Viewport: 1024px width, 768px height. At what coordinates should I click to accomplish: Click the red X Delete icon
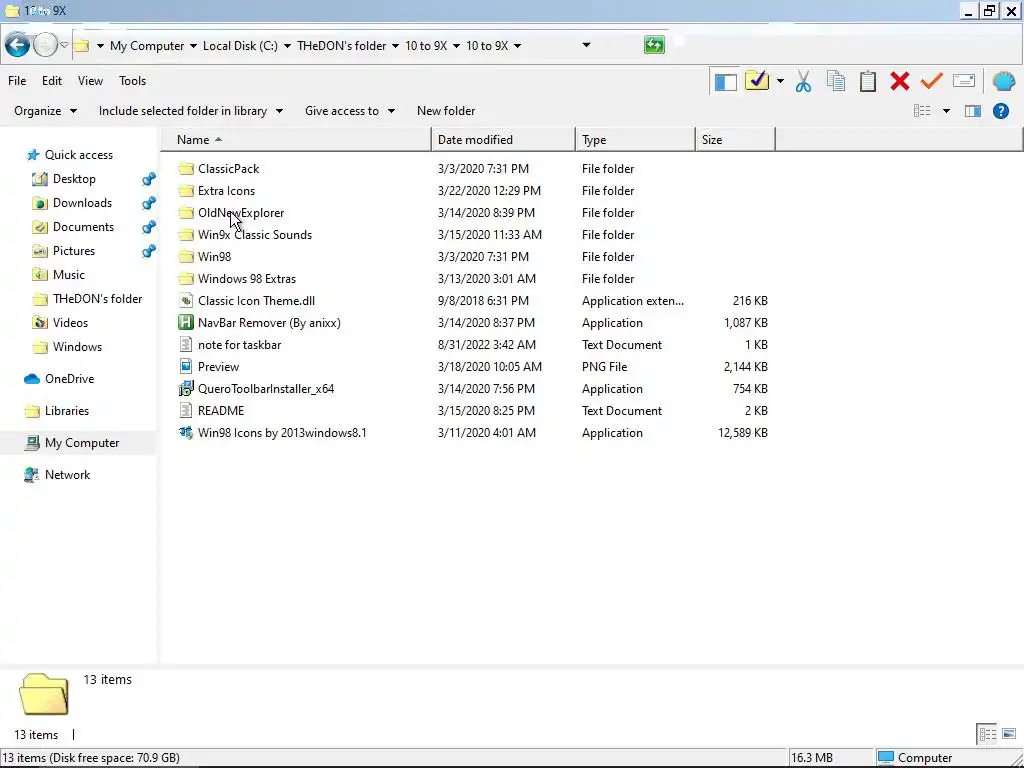click(x=900, y=81)
